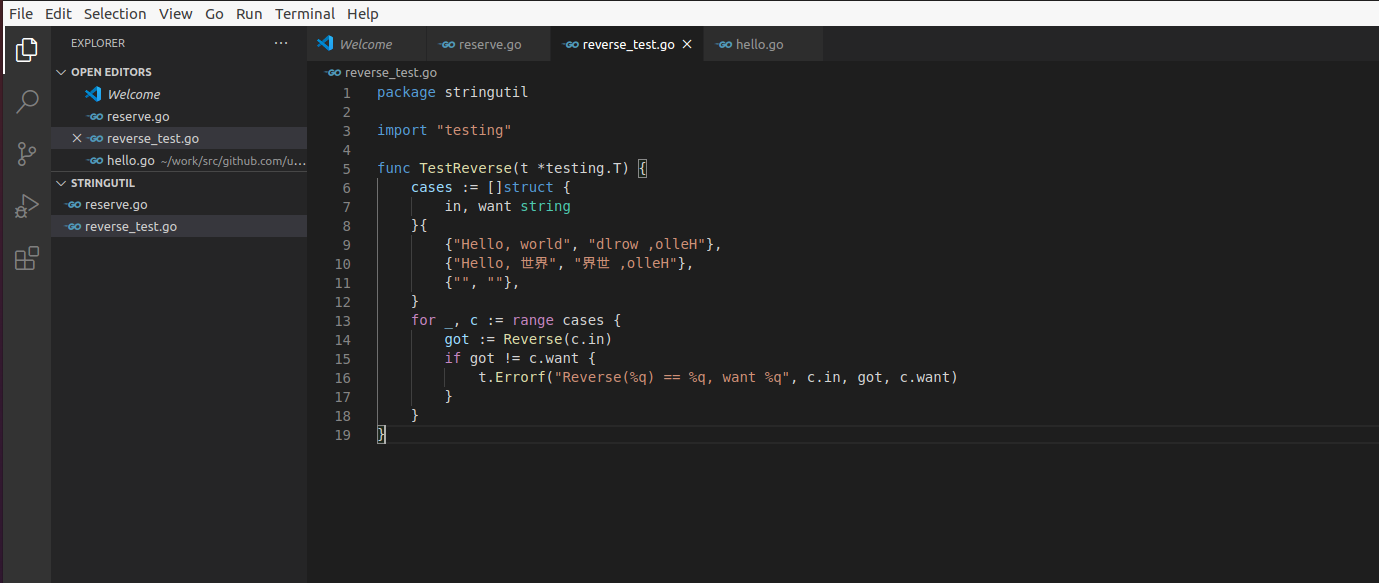Click Go icon on reserve.go tab
The image size is (1379, 583).
tap(447, 45)
